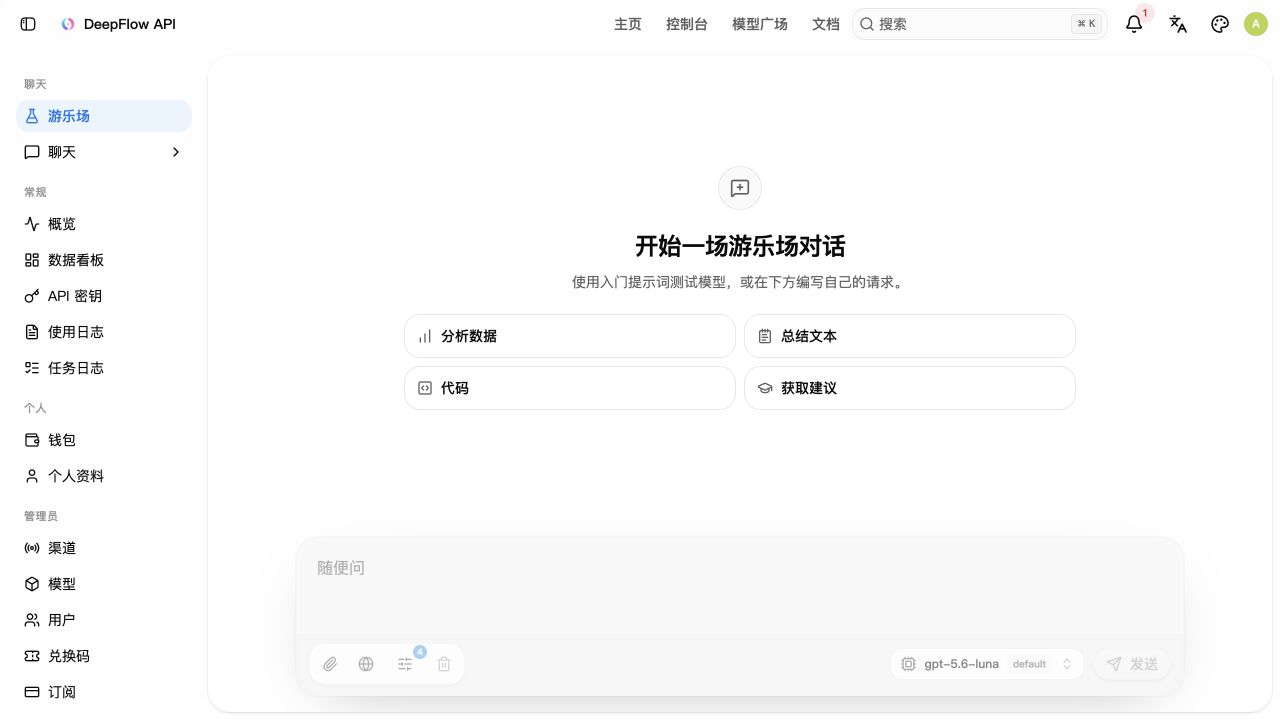Open the notifications bell
This screenshot has height=720, width=1280.
click(1134, 24)
